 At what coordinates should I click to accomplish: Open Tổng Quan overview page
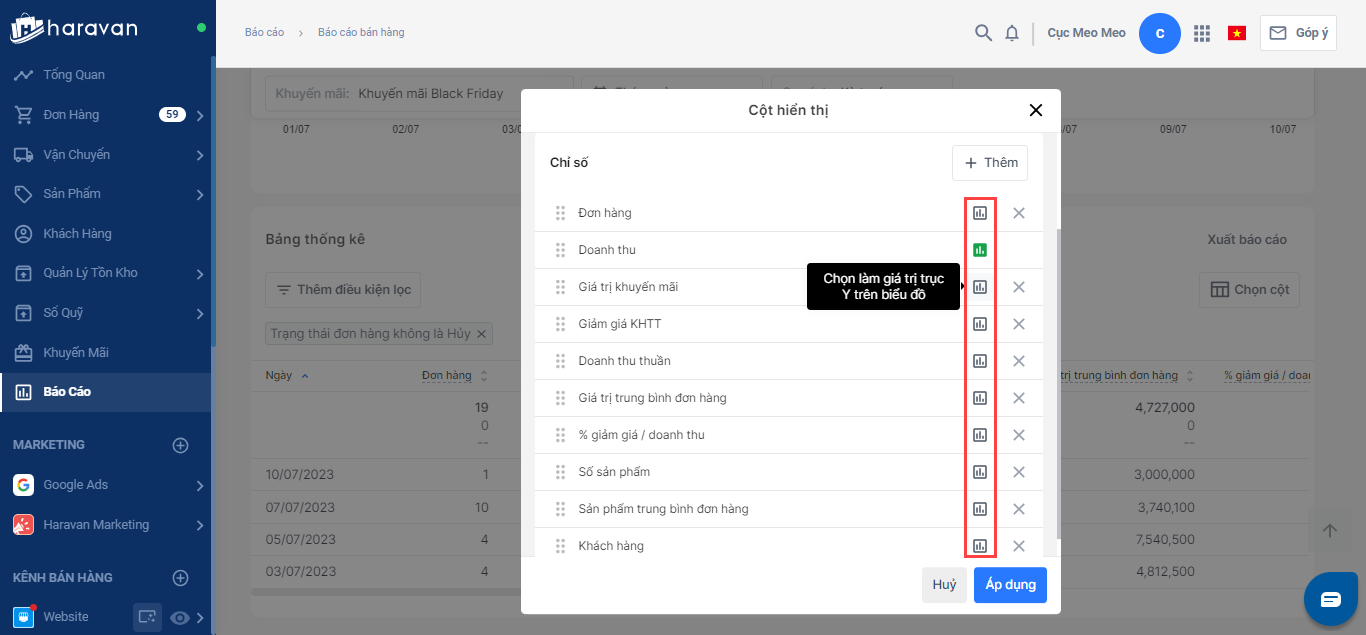73,75
